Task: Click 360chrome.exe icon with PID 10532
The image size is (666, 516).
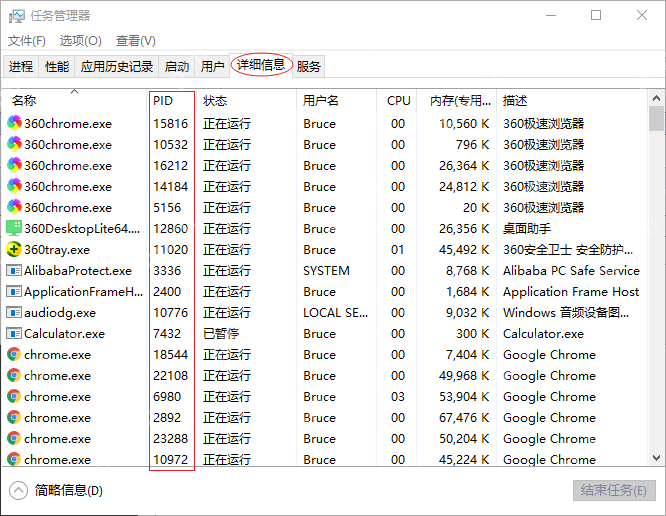Action: point(14,144)
